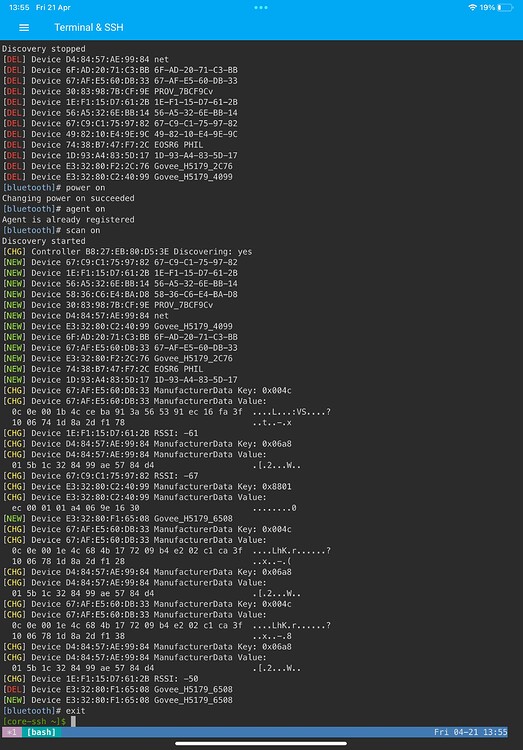This screenshot has width=523, height=750.
Task: Click the 'agent on' command line
Action: 54,209
